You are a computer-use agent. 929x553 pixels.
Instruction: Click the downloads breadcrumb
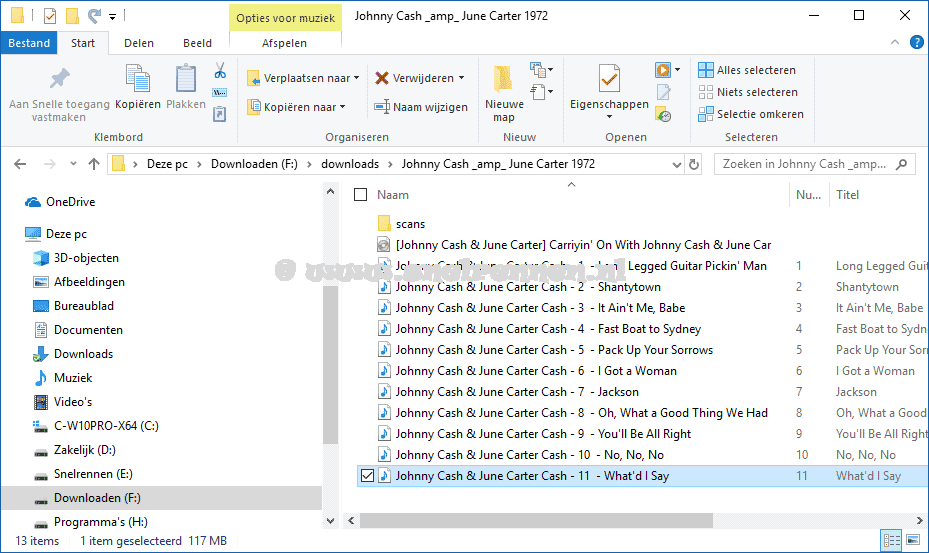tap(350, 164)
